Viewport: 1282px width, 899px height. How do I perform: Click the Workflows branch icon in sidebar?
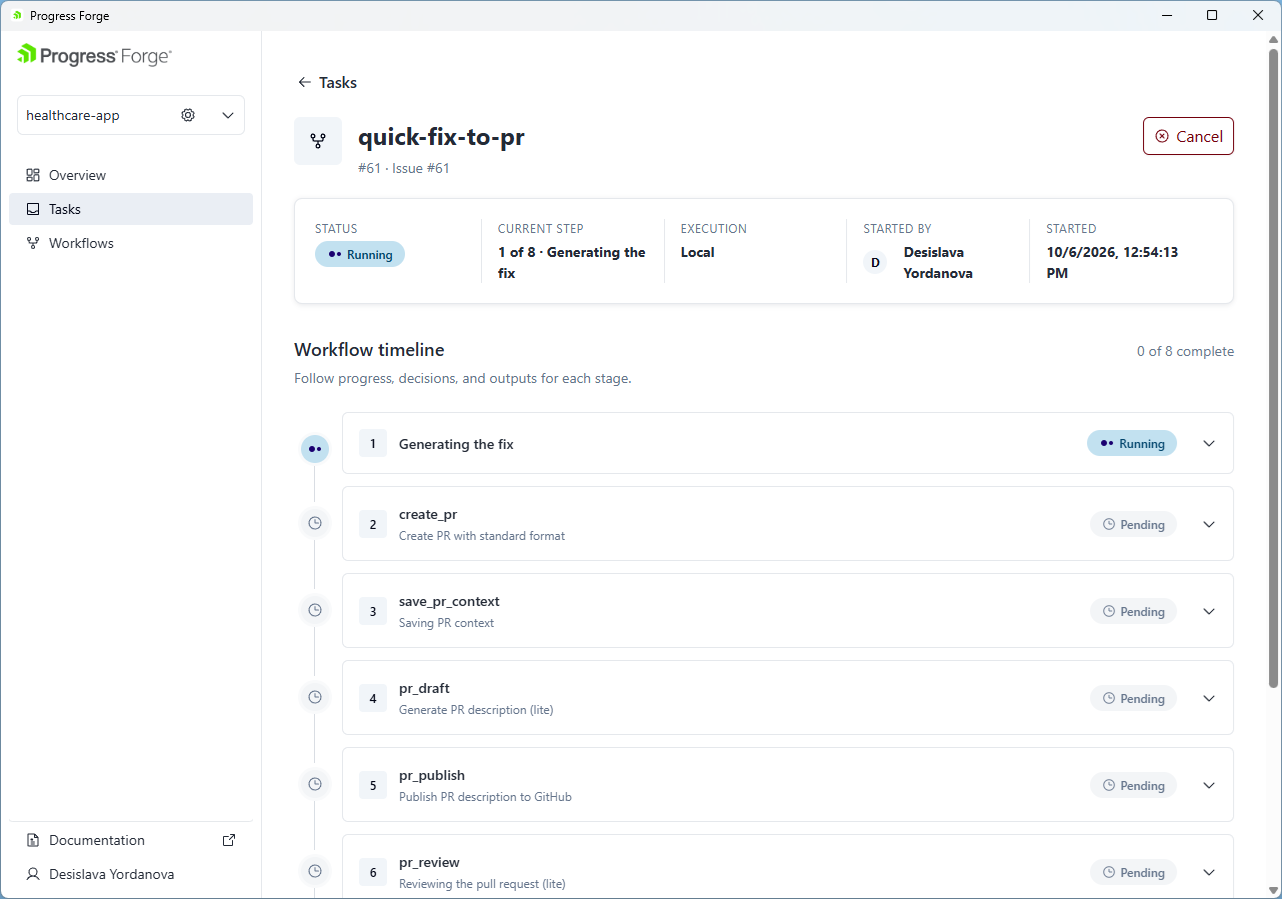(x=33, y=243)
